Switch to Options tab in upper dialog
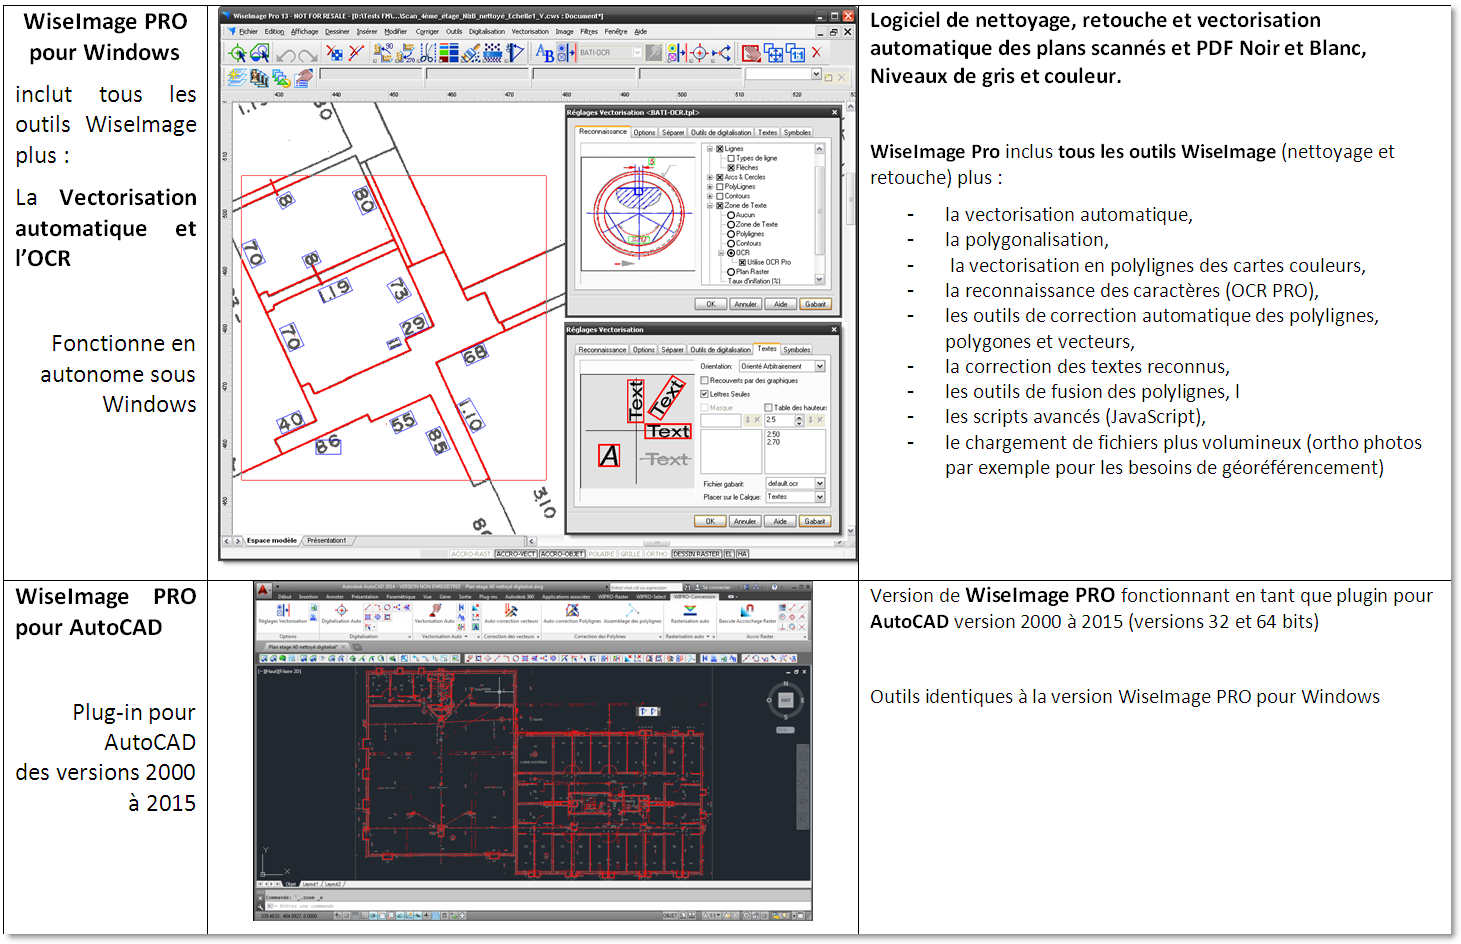The height and width of the screenshot is (944, 1461). pos(644,132)
